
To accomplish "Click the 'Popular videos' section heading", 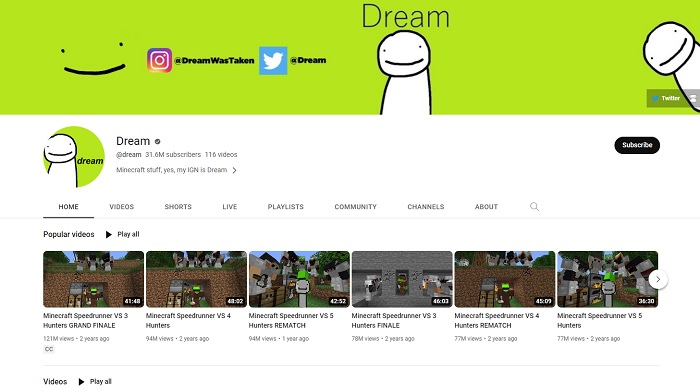I will coord(69,234).
